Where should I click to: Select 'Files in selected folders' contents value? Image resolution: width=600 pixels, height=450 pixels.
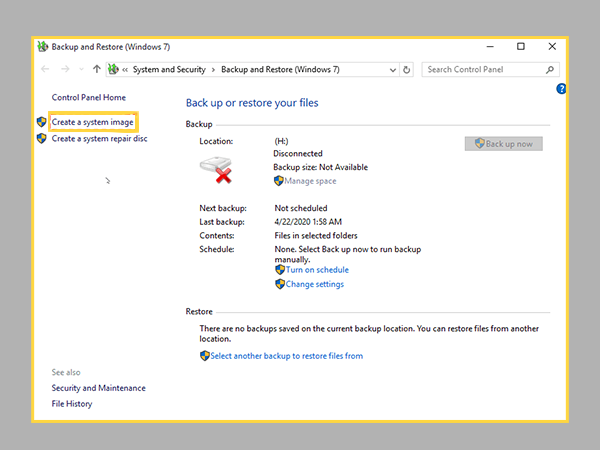[x=316, y=236]
